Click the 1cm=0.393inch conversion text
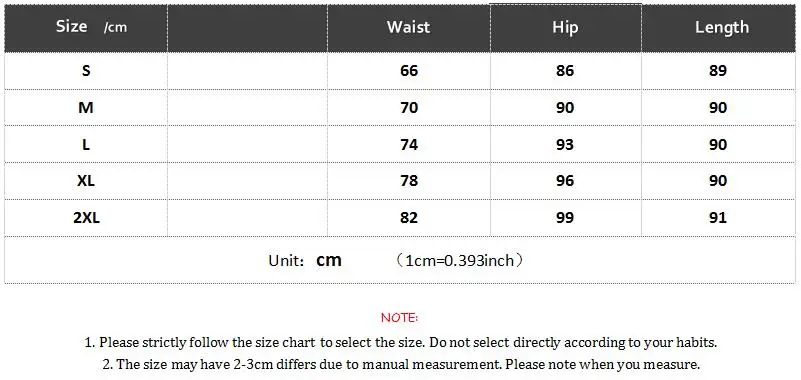Image resolution: width=801 pixels, height=380 pixels. click(x=460, y=260)
